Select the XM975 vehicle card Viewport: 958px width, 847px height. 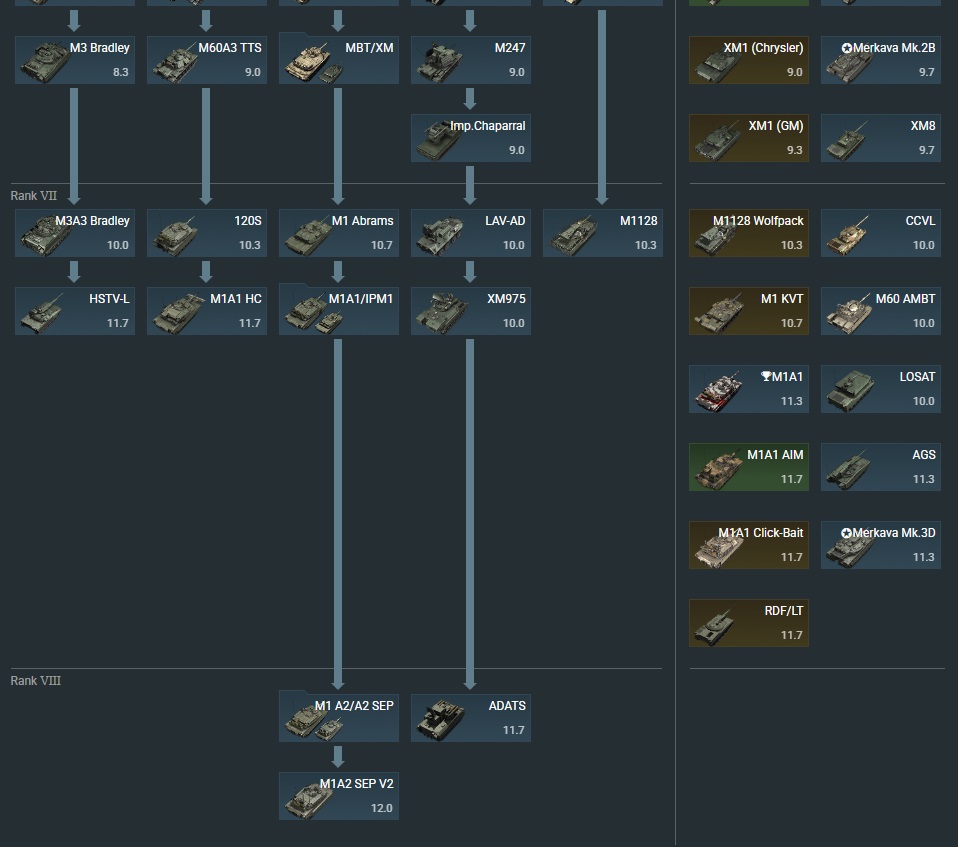click(x=470, y=310)
